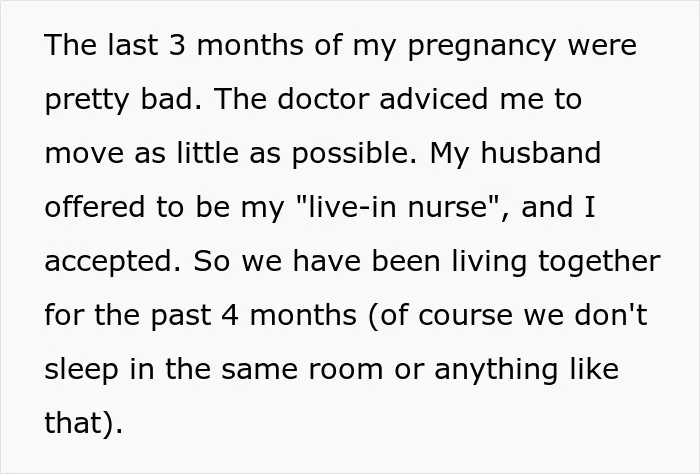Click the word "possible" in third line

350,154
